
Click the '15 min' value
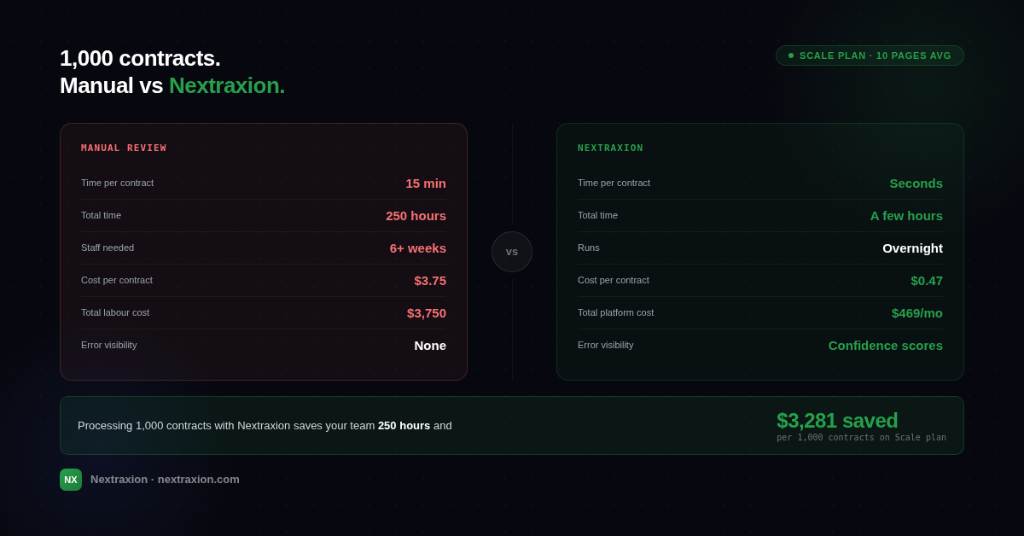point(426,183)
